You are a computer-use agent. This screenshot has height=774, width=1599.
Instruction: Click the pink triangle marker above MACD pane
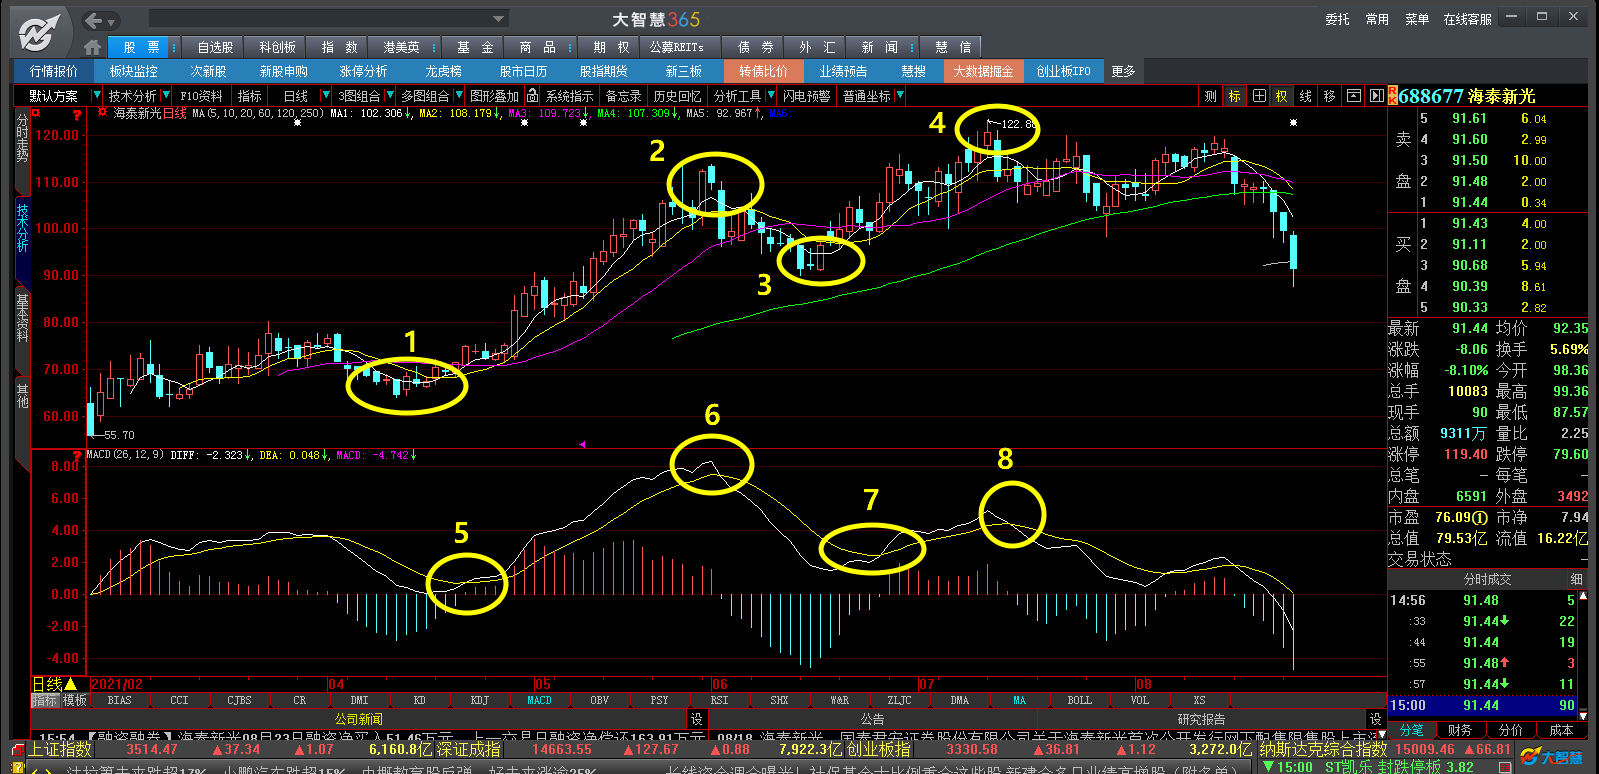pos(582,444)
